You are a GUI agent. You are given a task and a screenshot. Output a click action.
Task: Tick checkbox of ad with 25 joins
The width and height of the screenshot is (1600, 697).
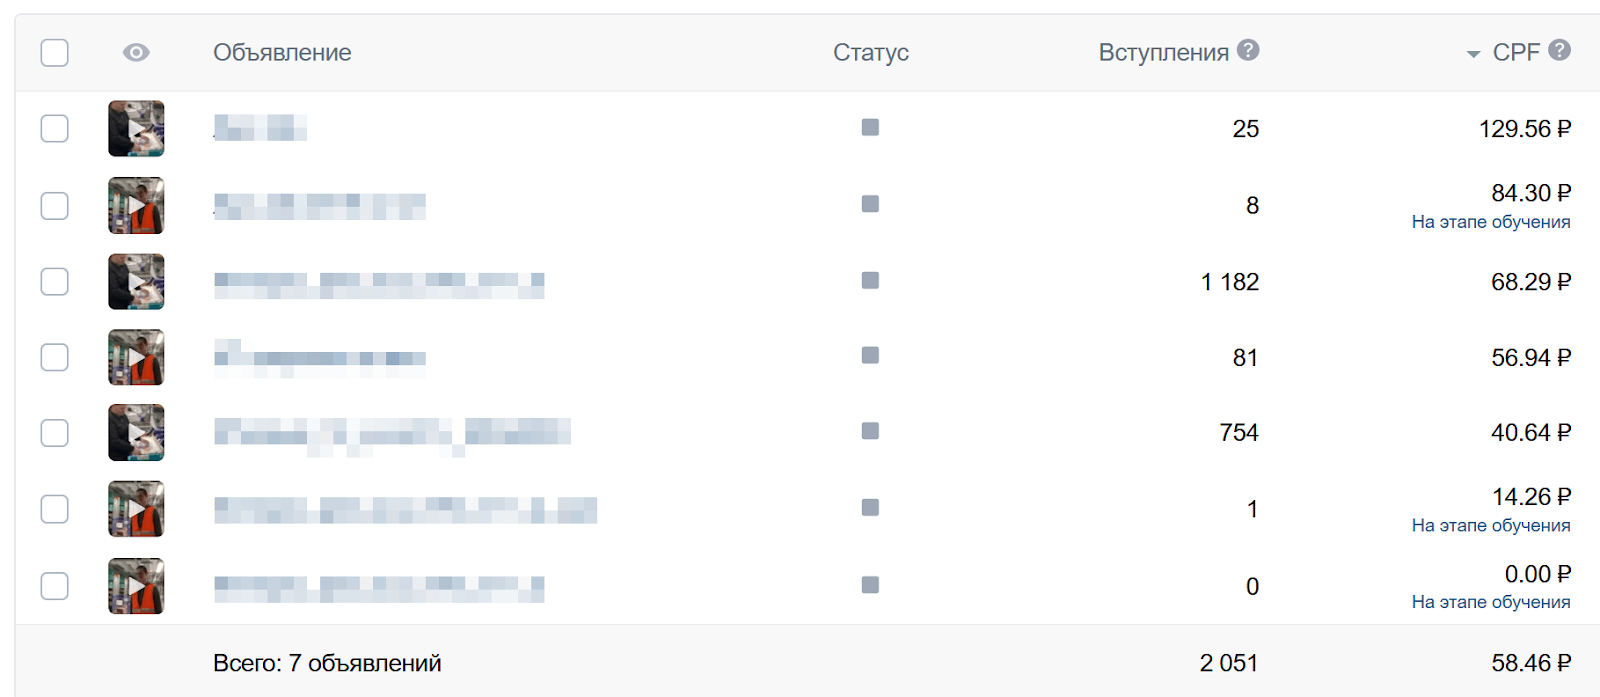tap(54, 128)
